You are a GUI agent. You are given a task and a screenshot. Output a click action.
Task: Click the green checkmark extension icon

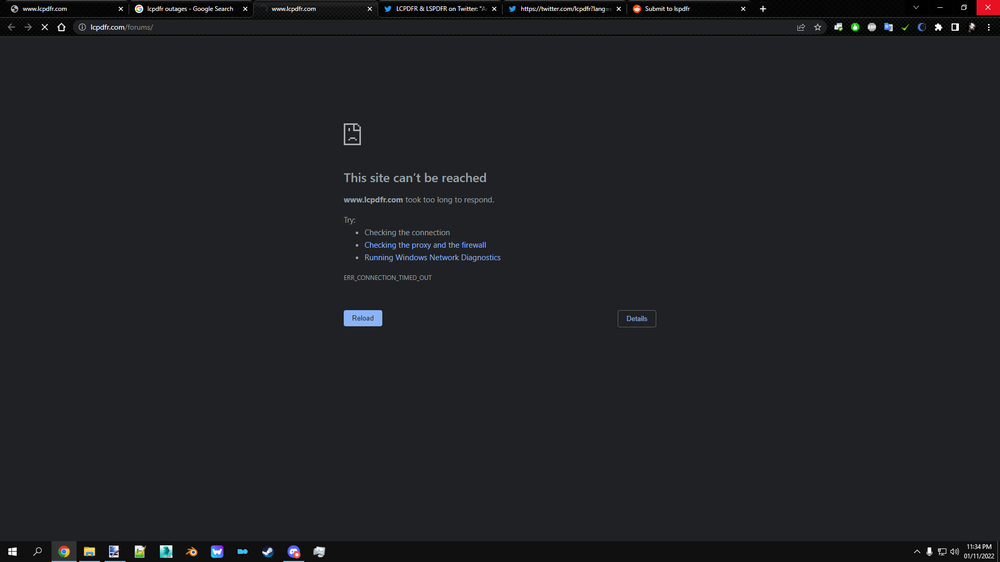click(x=905, y=27)
